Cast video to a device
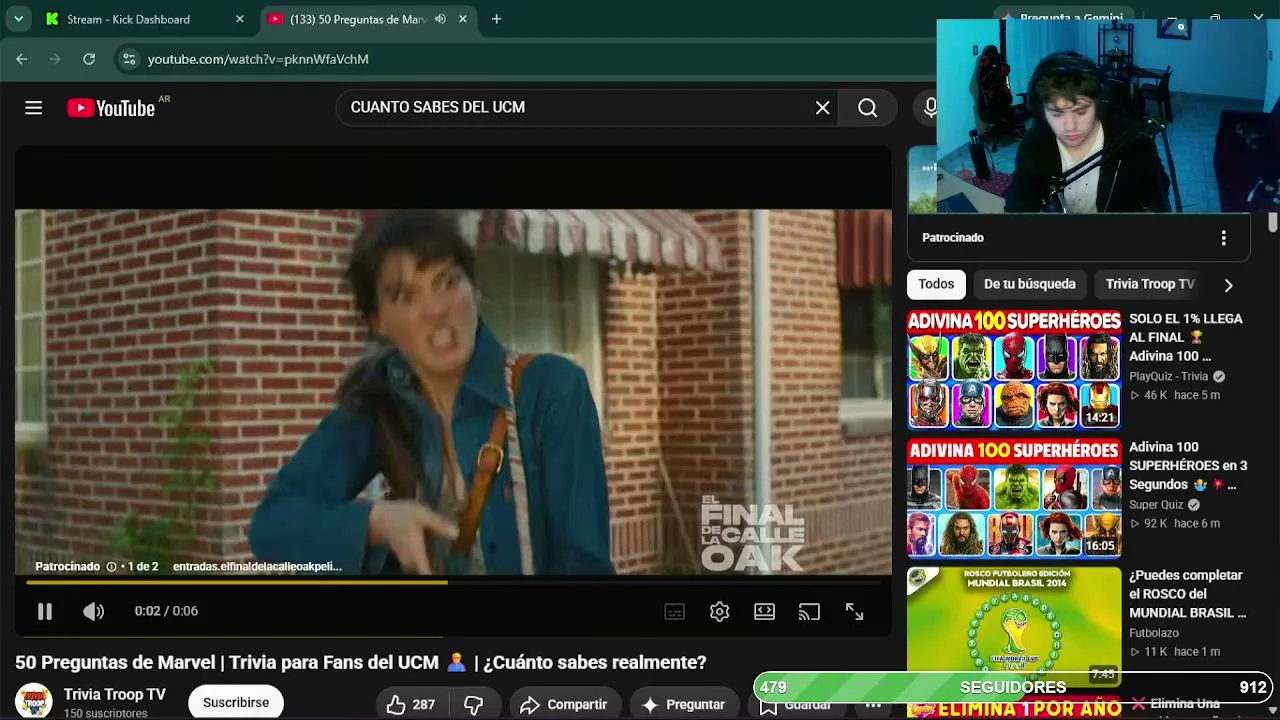The height and width of the screenshot is (720, 1280). click(x=809, y=611)
